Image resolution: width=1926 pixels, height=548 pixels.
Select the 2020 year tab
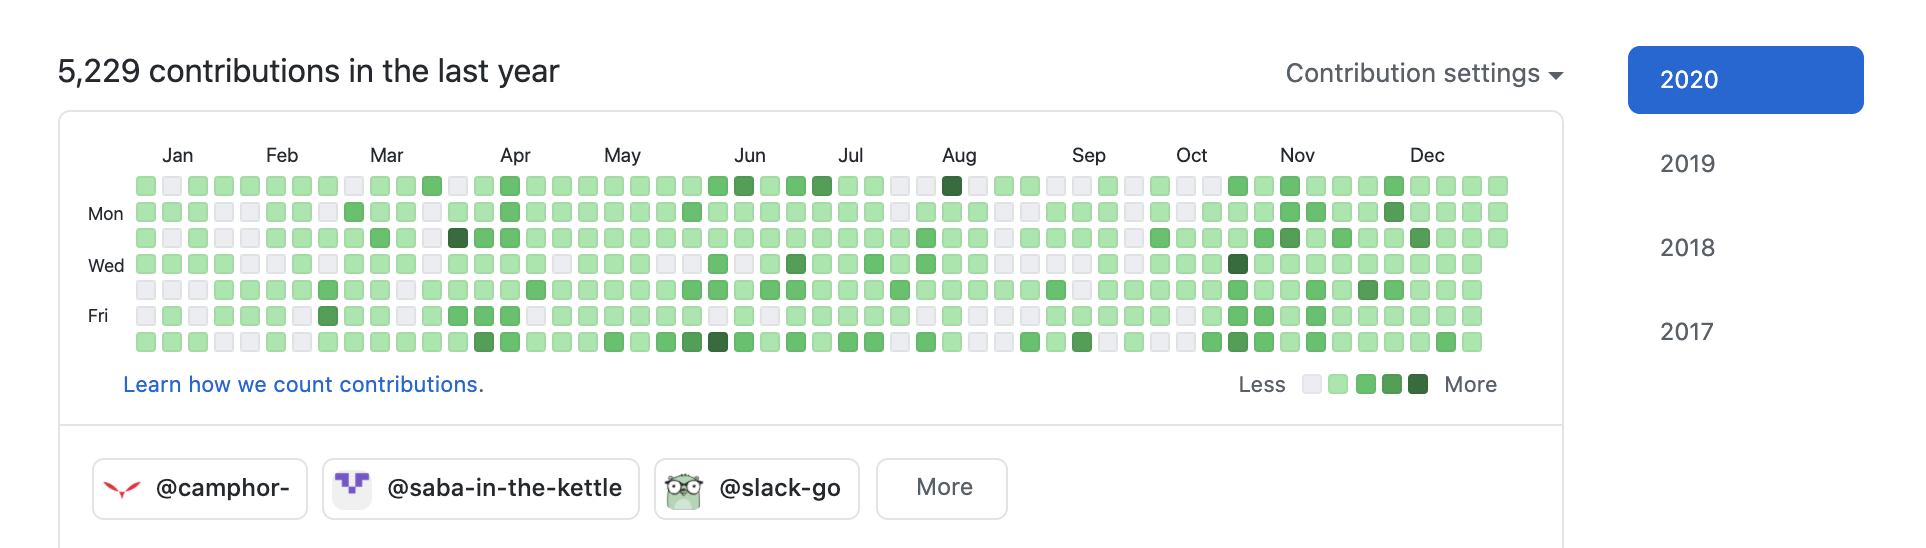coord(1744,80)
